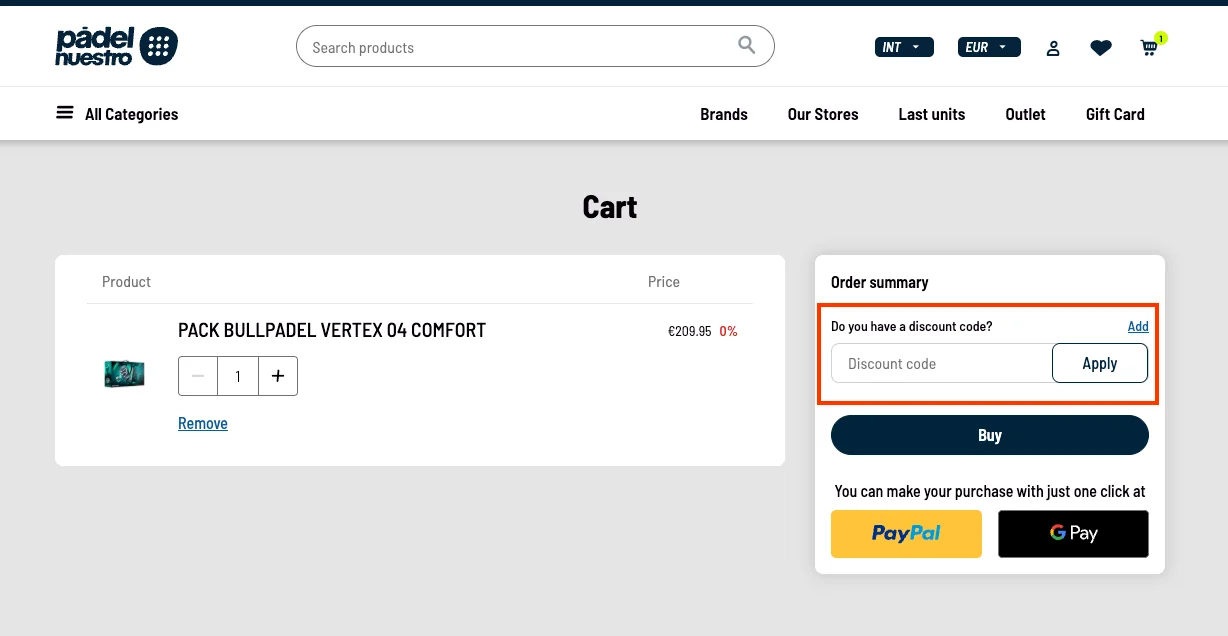Pay with the PayPal button
Image resolution: width=1228 pixels, height=636 pixels.
(906, 533)
